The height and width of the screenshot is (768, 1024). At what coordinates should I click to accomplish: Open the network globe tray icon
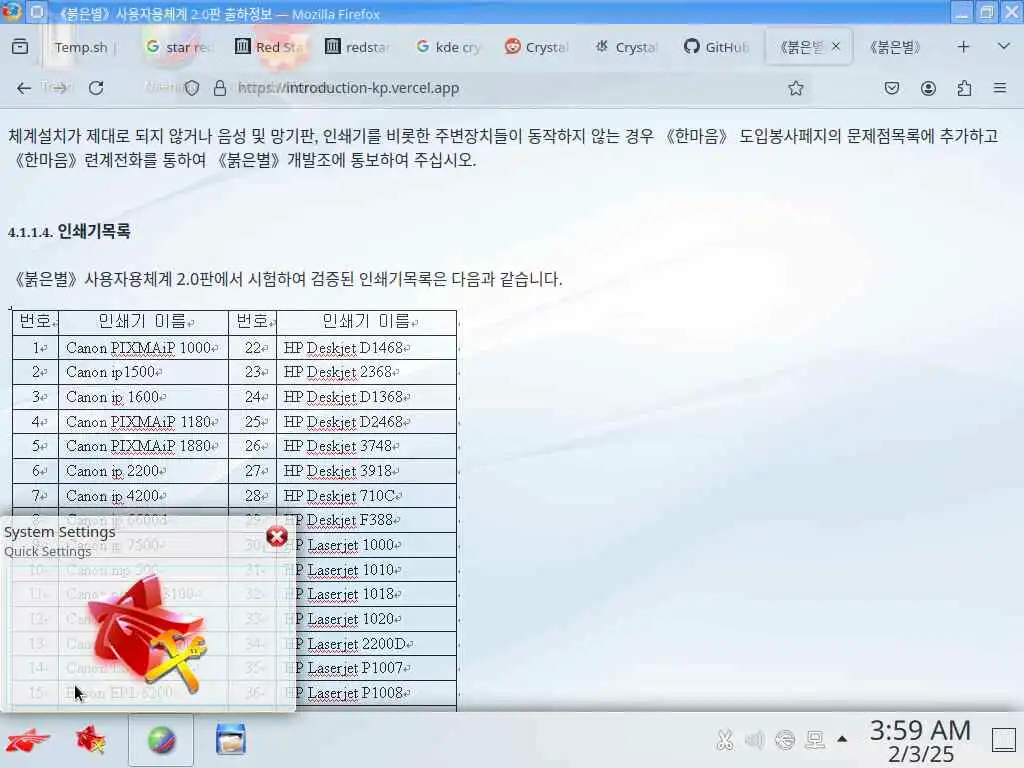pos(785,740)
